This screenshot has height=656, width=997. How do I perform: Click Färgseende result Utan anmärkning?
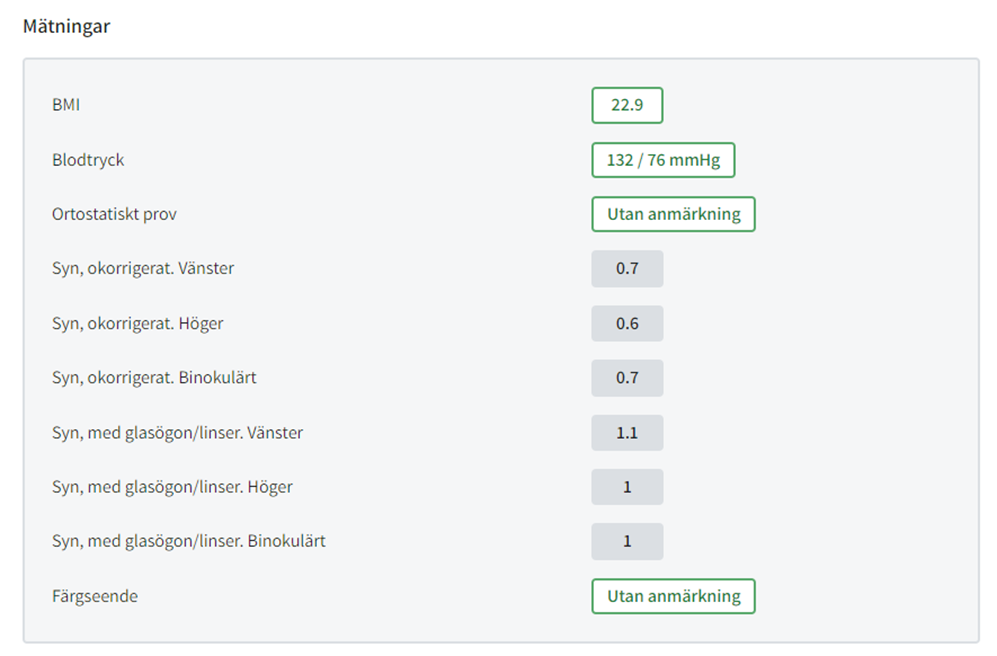pyautogui.click(x=673, y=596)
